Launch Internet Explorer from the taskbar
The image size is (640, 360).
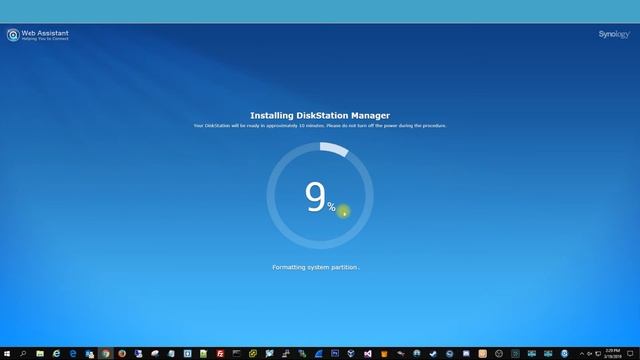coord(56,353)
